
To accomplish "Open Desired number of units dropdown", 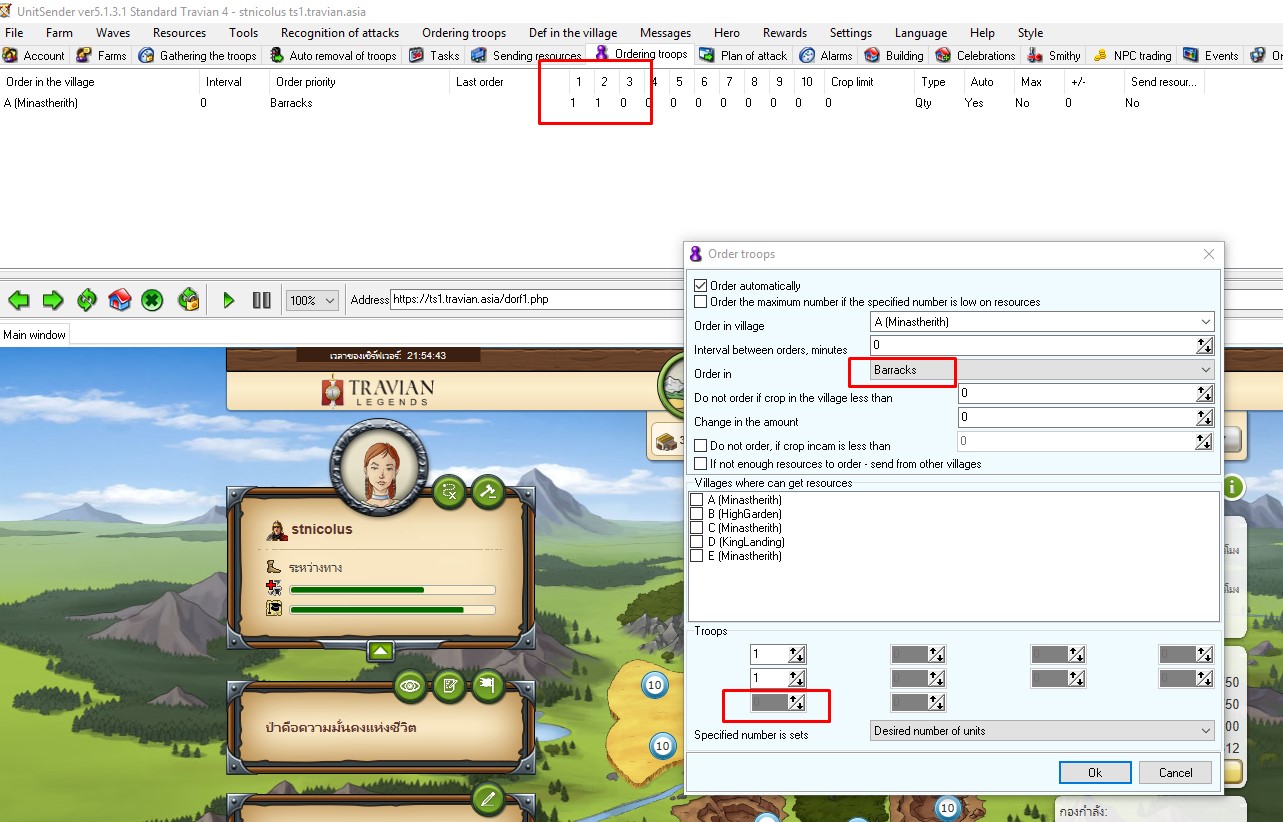I will pos(1042,731).
